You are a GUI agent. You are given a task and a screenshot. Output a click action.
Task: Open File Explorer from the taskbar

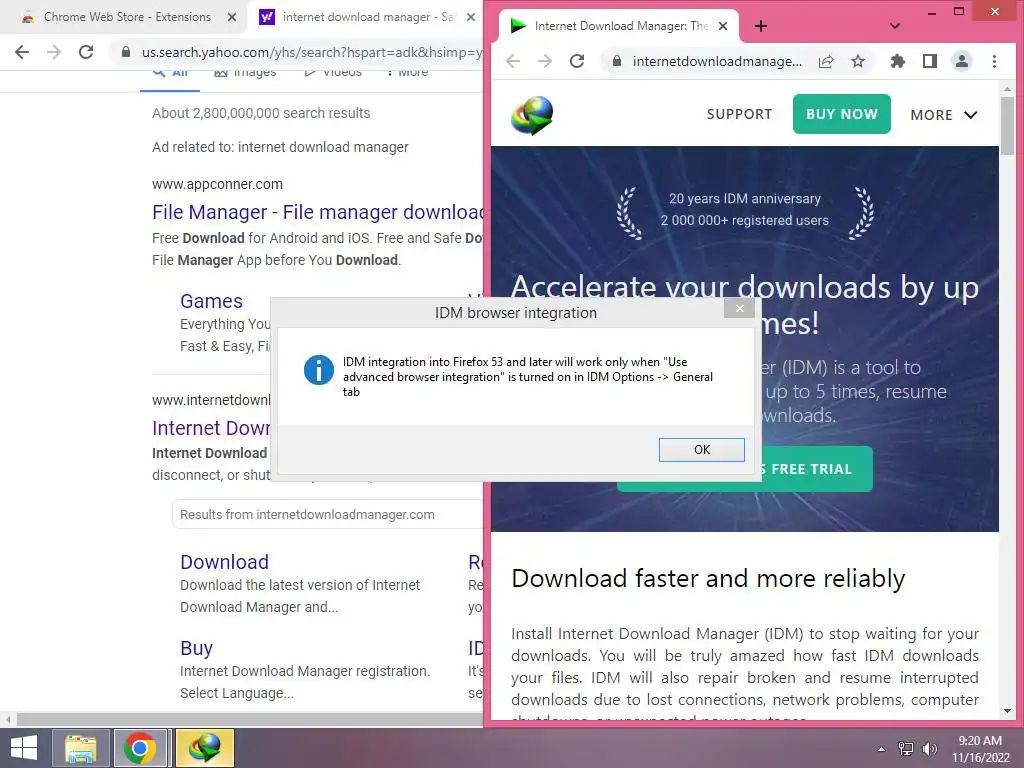pyautogui.click(x=80, y=748)
